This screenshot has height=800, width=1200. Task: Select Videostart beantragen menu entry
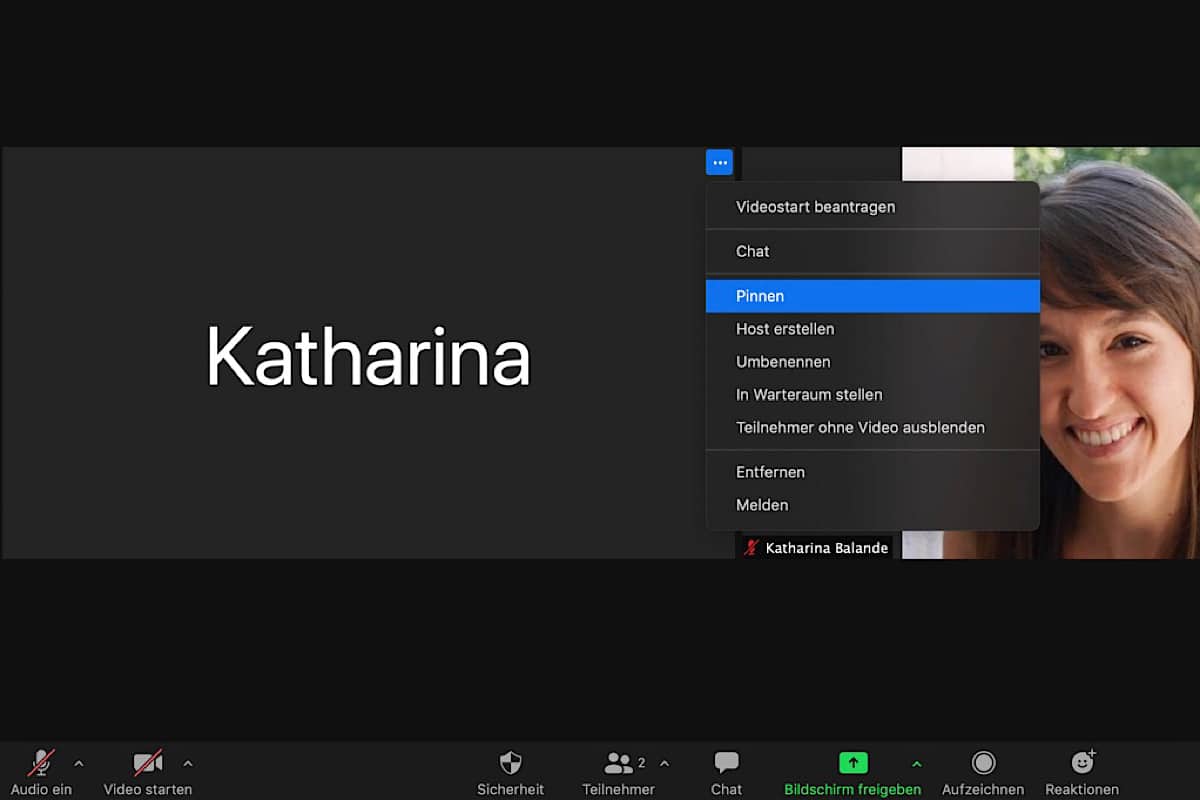(815, 207)
